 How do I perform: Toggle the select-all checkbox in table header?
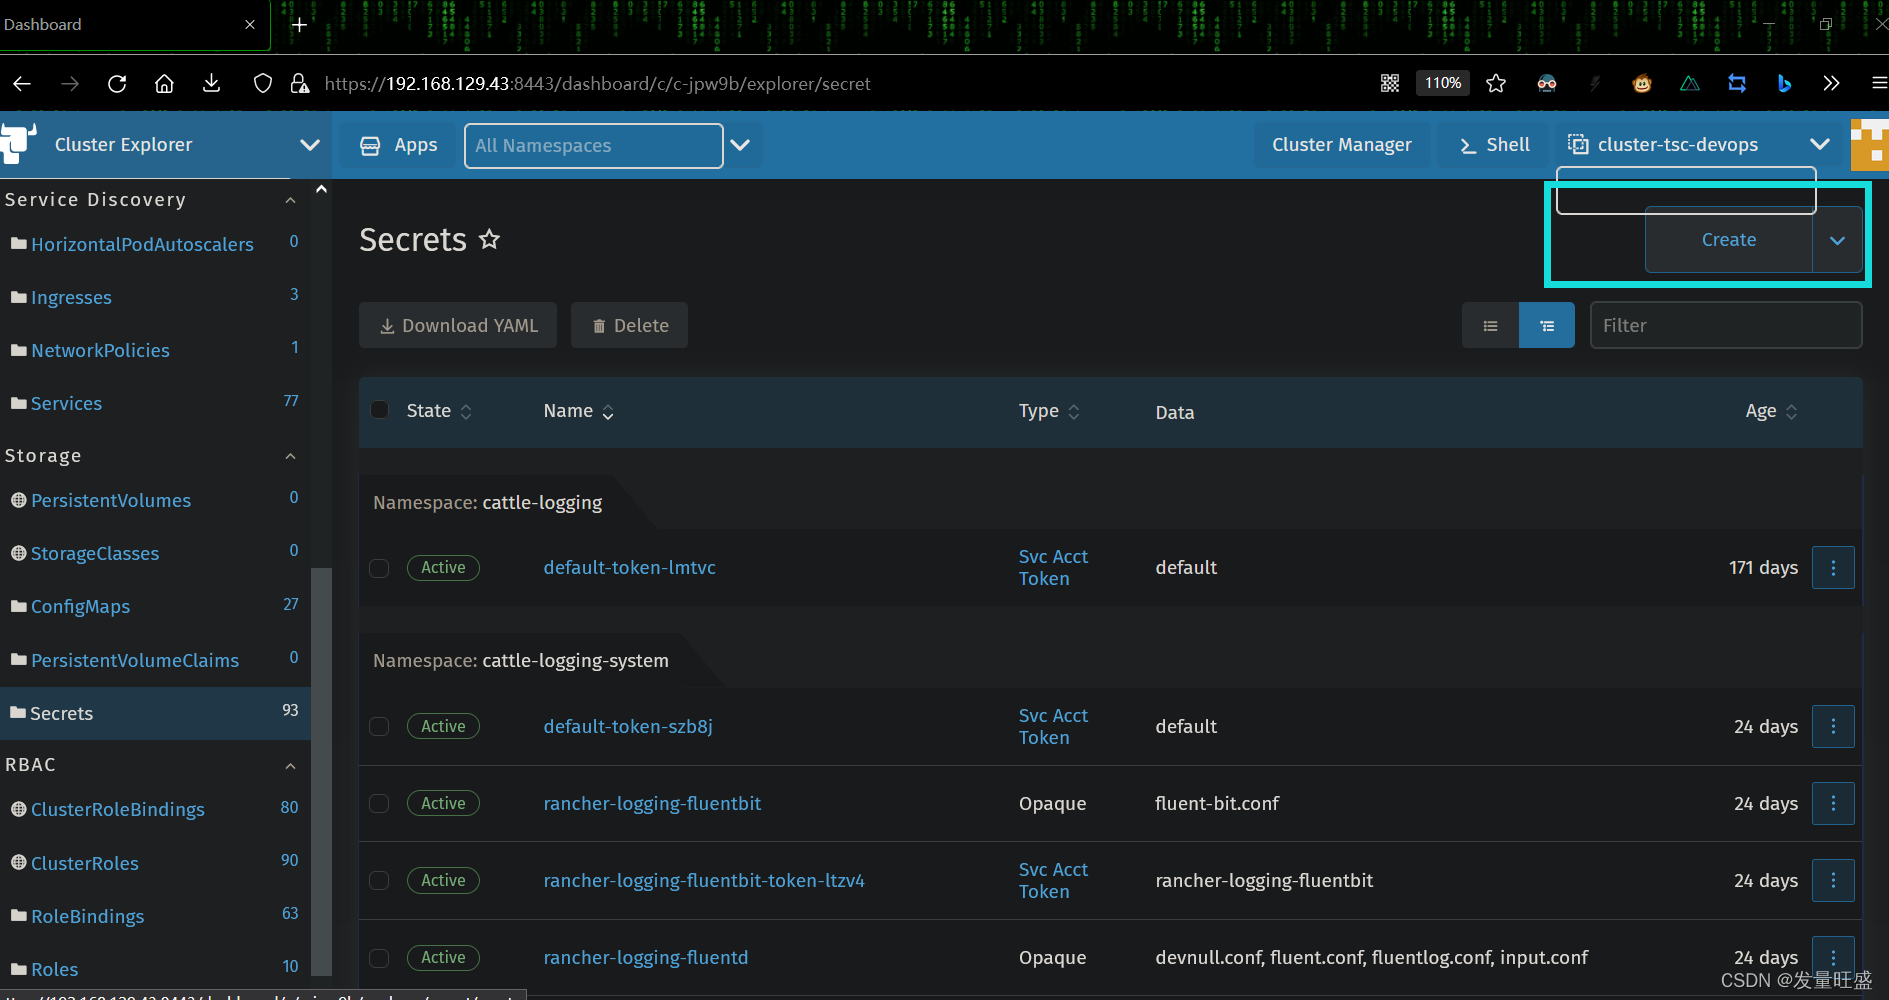pyautogui.click(x=380, y=409)
